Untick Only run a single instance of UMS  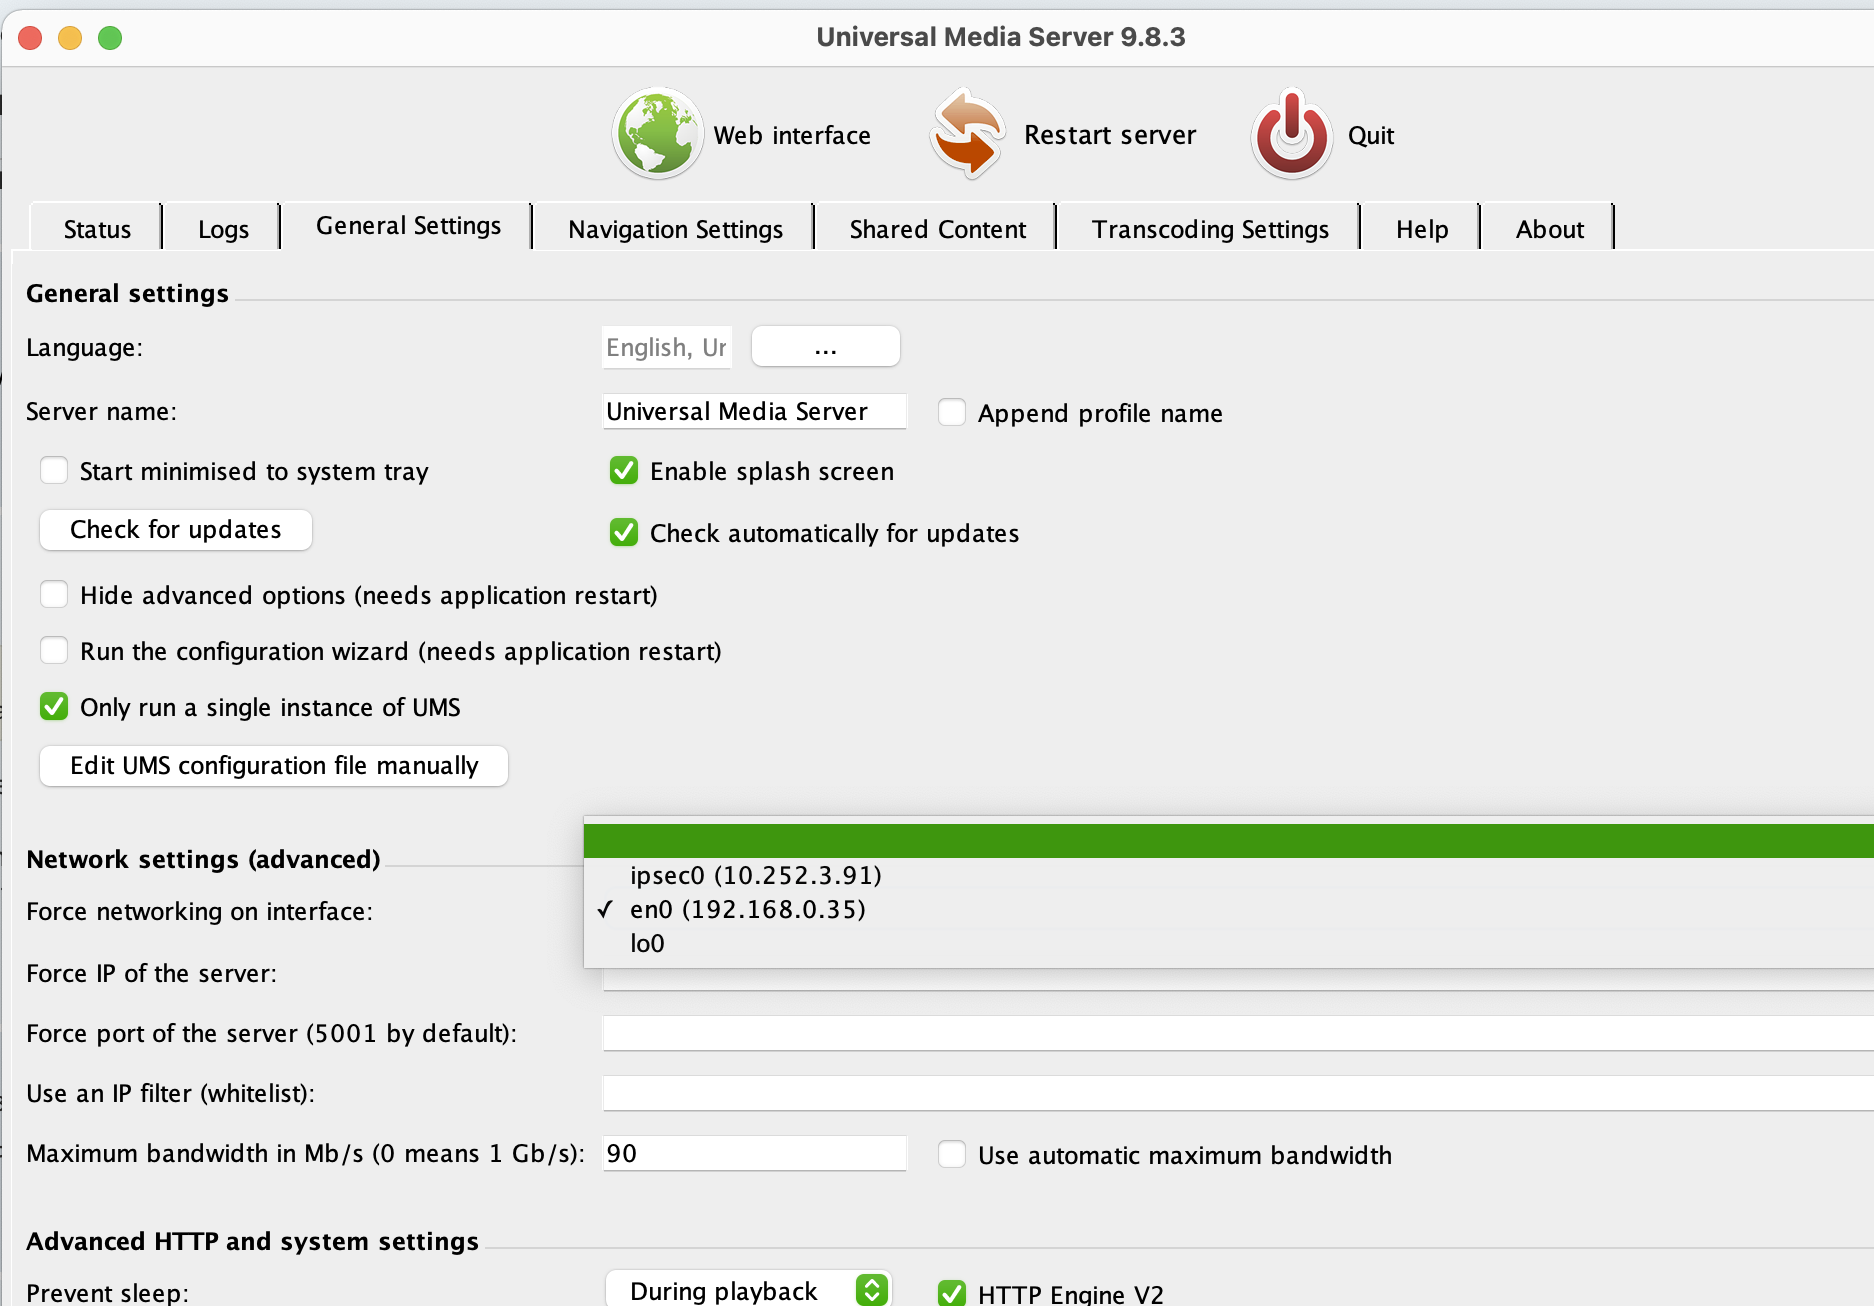[54, 706]
